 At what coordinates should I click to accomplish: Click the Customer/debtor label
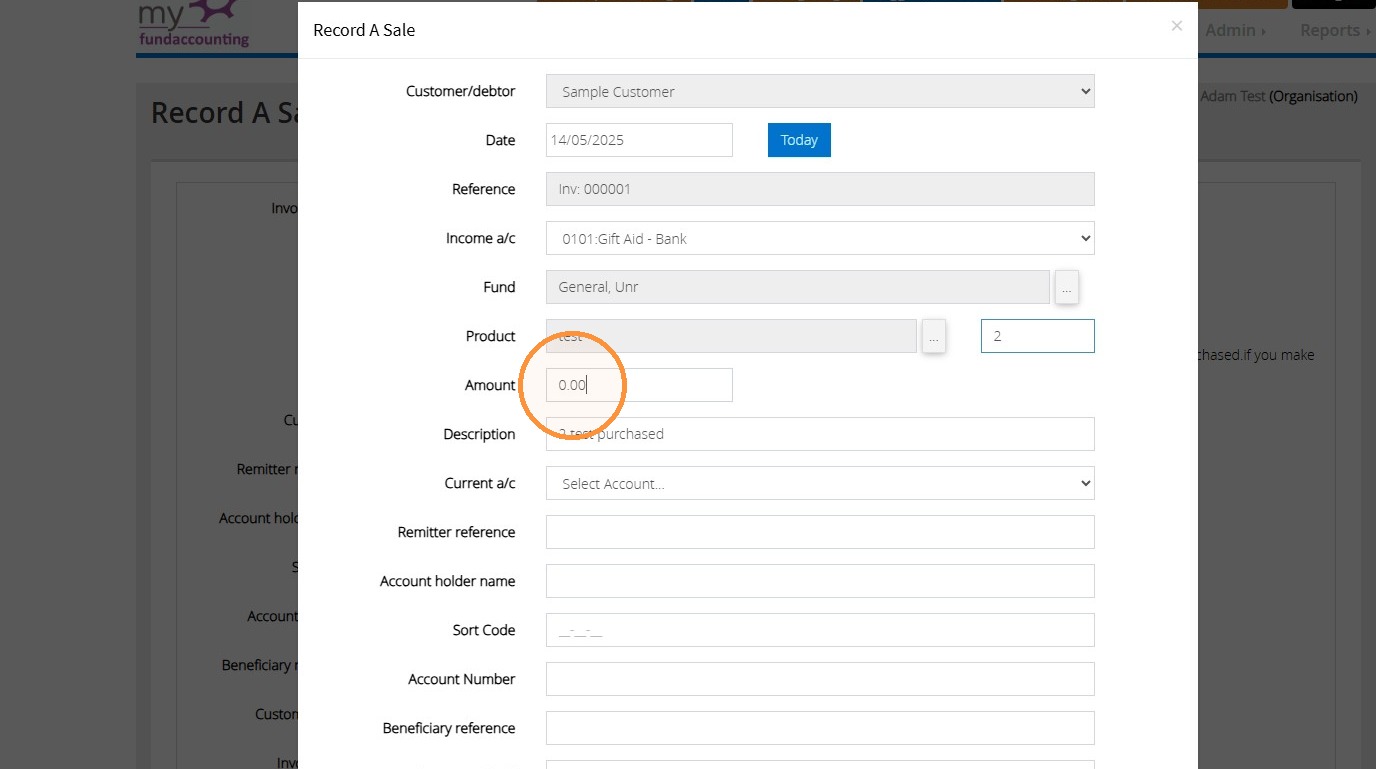coord(461,91)
